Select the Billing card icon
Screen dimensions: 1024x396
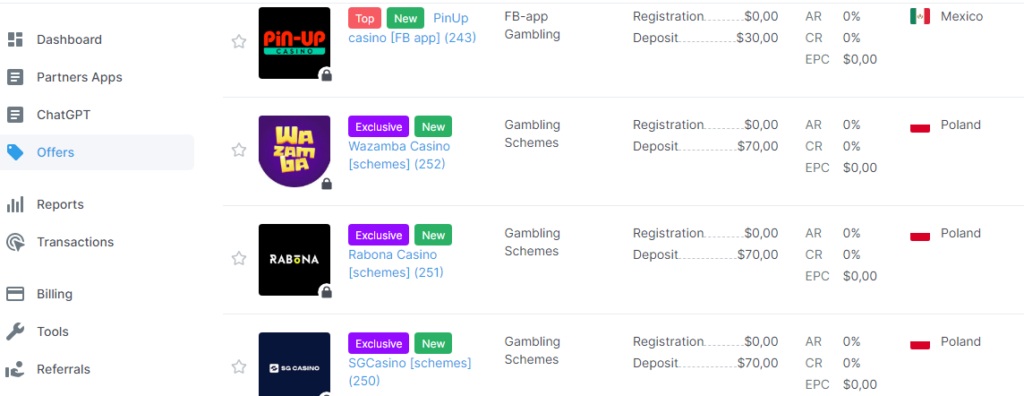(x=15, y=294)
